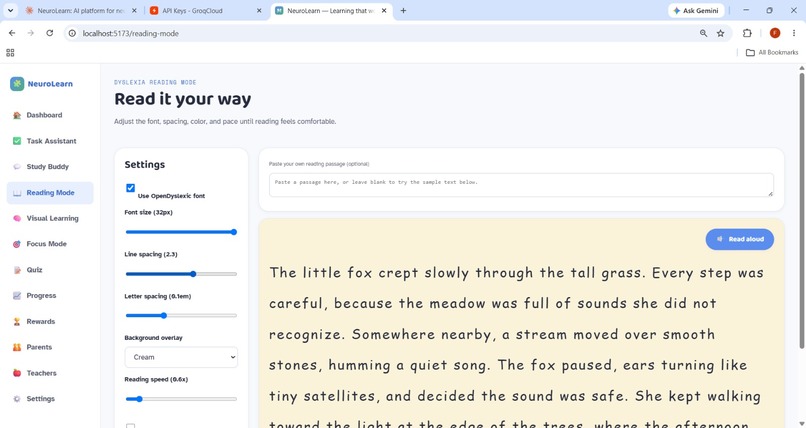806x428 pixels.
Task: Click the Ask Gemini button
Action: [696, 10]
